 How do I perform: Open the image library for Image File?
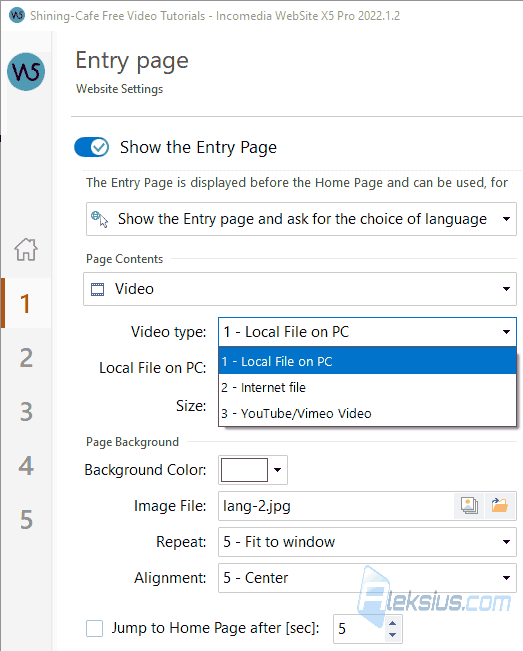(469, 506)
